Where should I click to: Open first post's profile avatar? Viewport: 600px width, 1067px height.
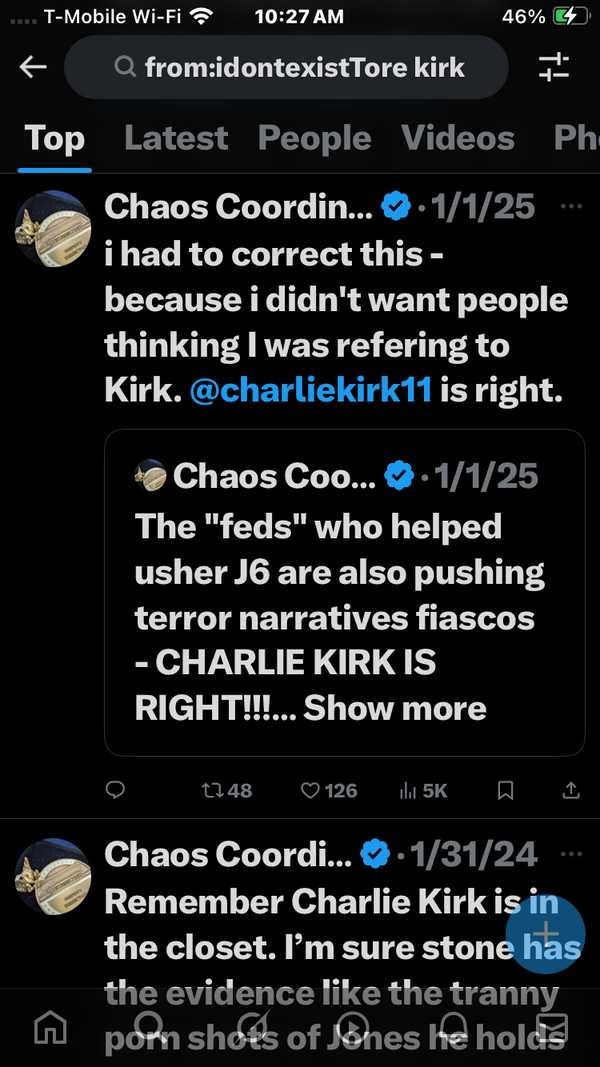click(x=53, y=228)
